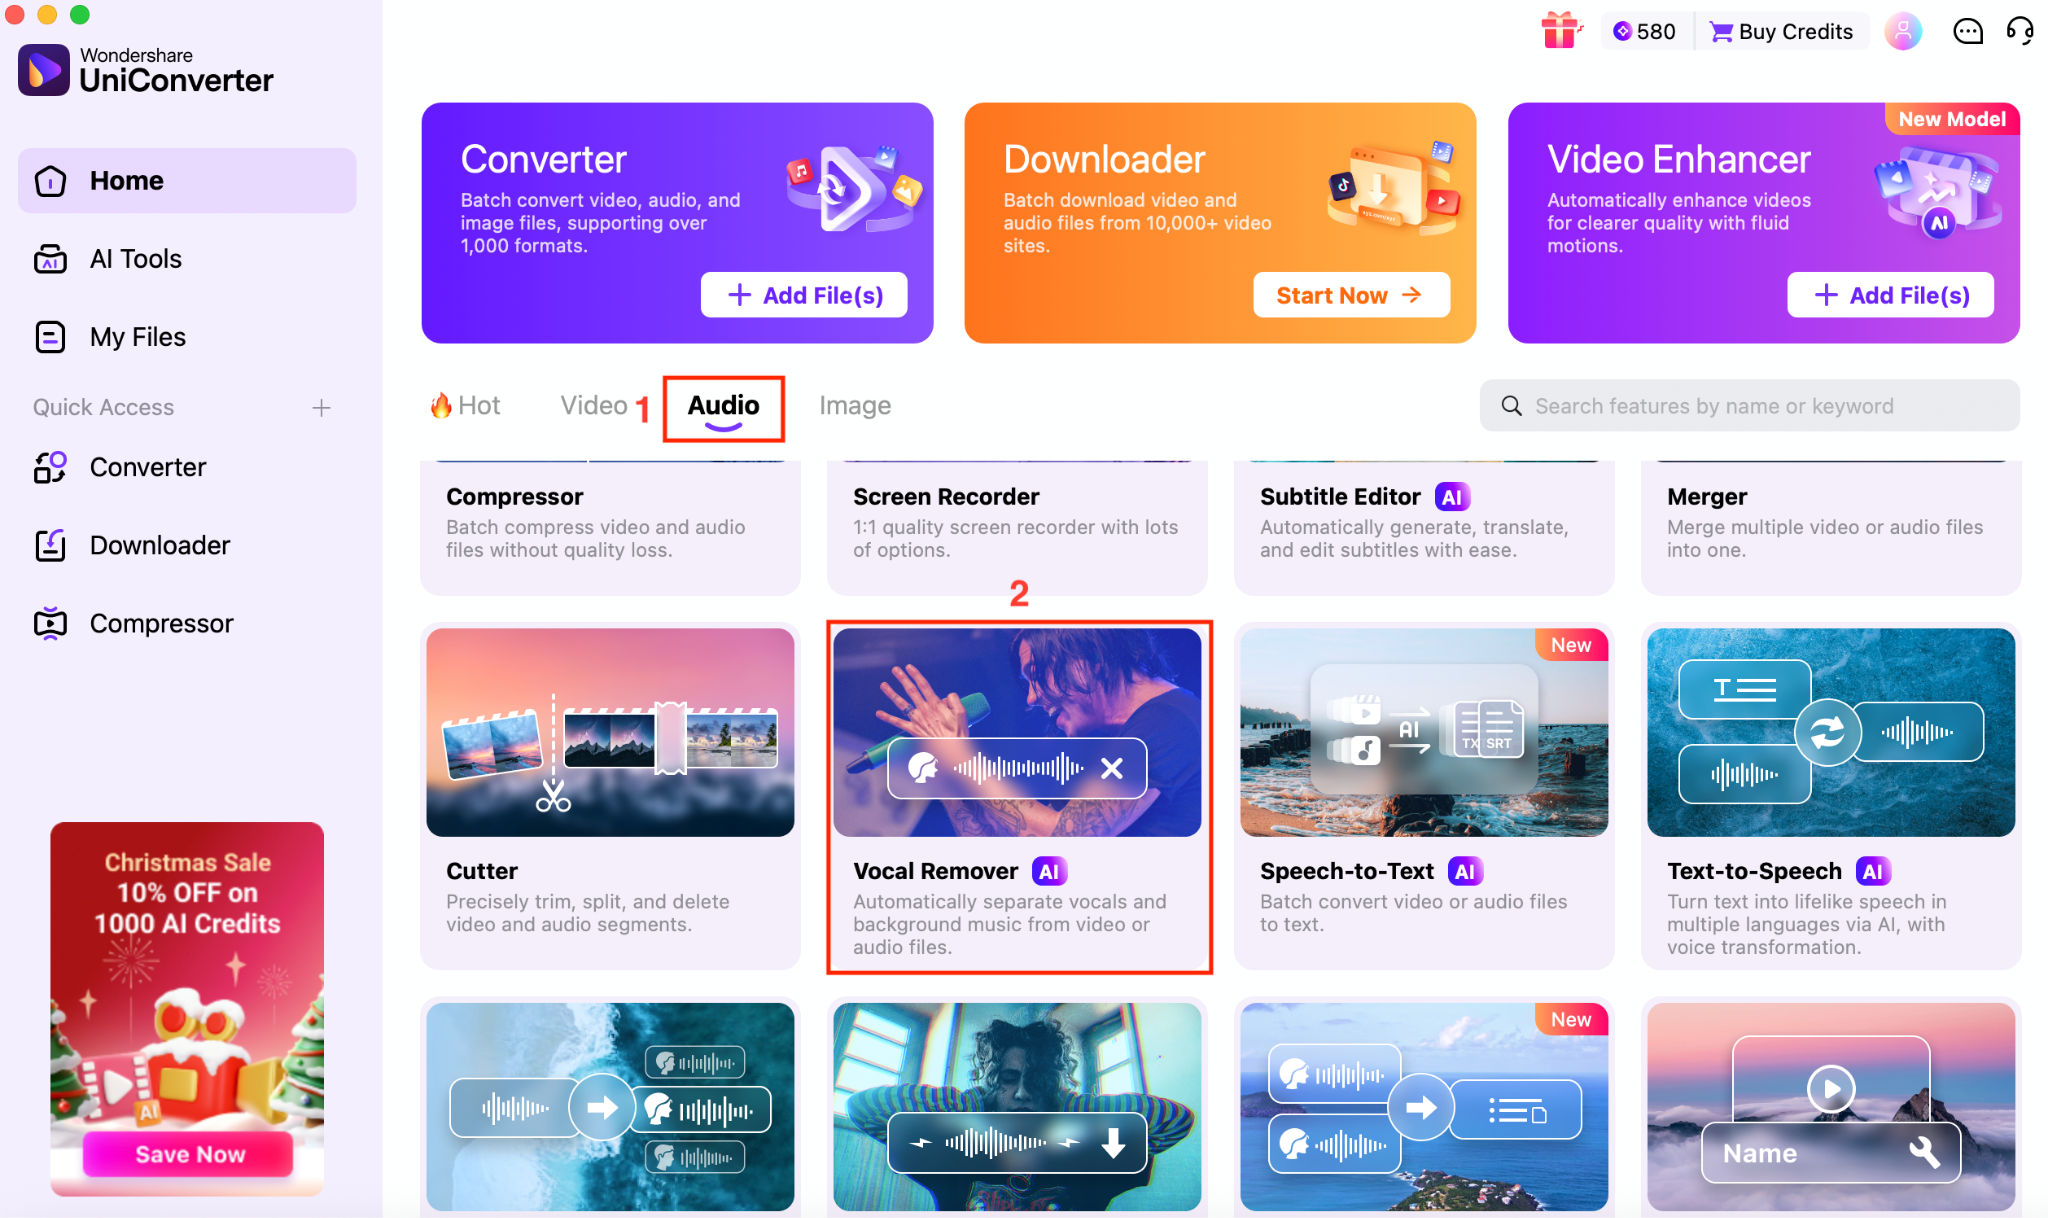Switch to the Hot tab
The image size is (2048, 1218).
pos(465,405)
